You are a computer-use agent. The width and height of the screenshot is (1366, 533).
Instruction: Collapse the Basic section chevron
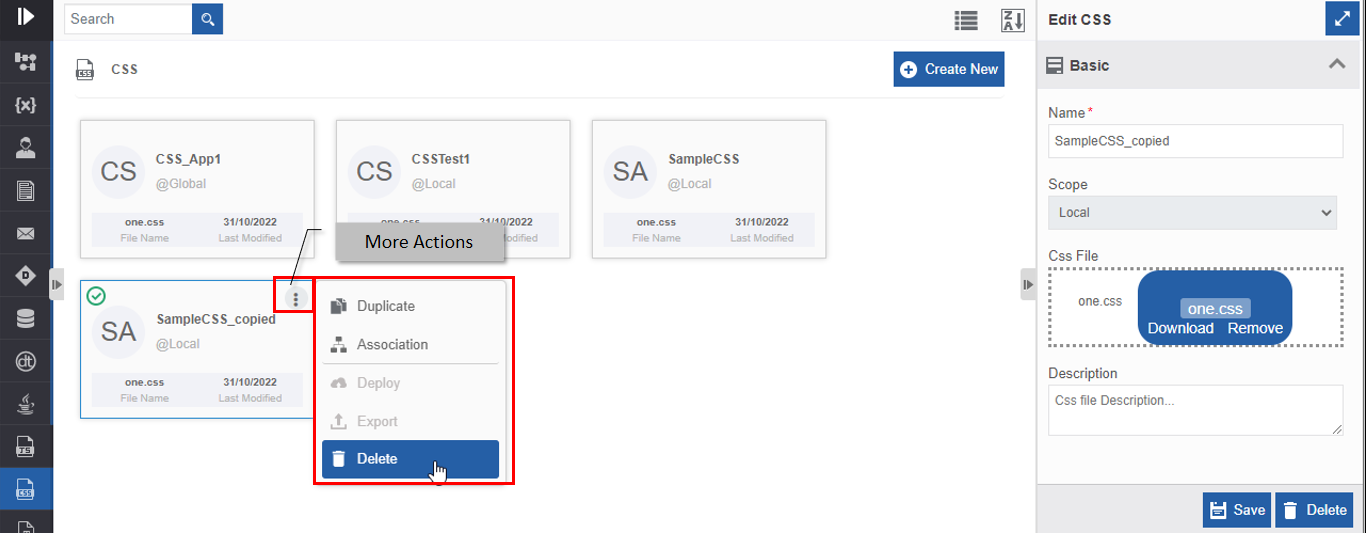coord(1336,65)
